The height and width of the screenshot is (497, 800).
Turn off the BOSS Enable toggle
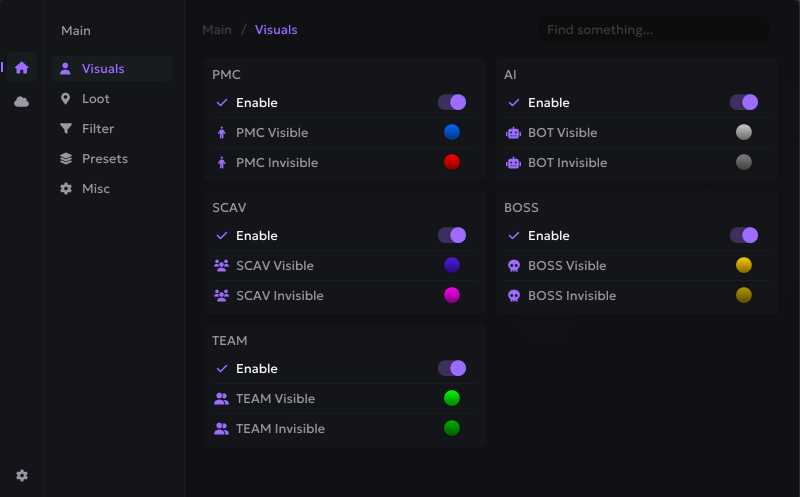coord(744,235)
